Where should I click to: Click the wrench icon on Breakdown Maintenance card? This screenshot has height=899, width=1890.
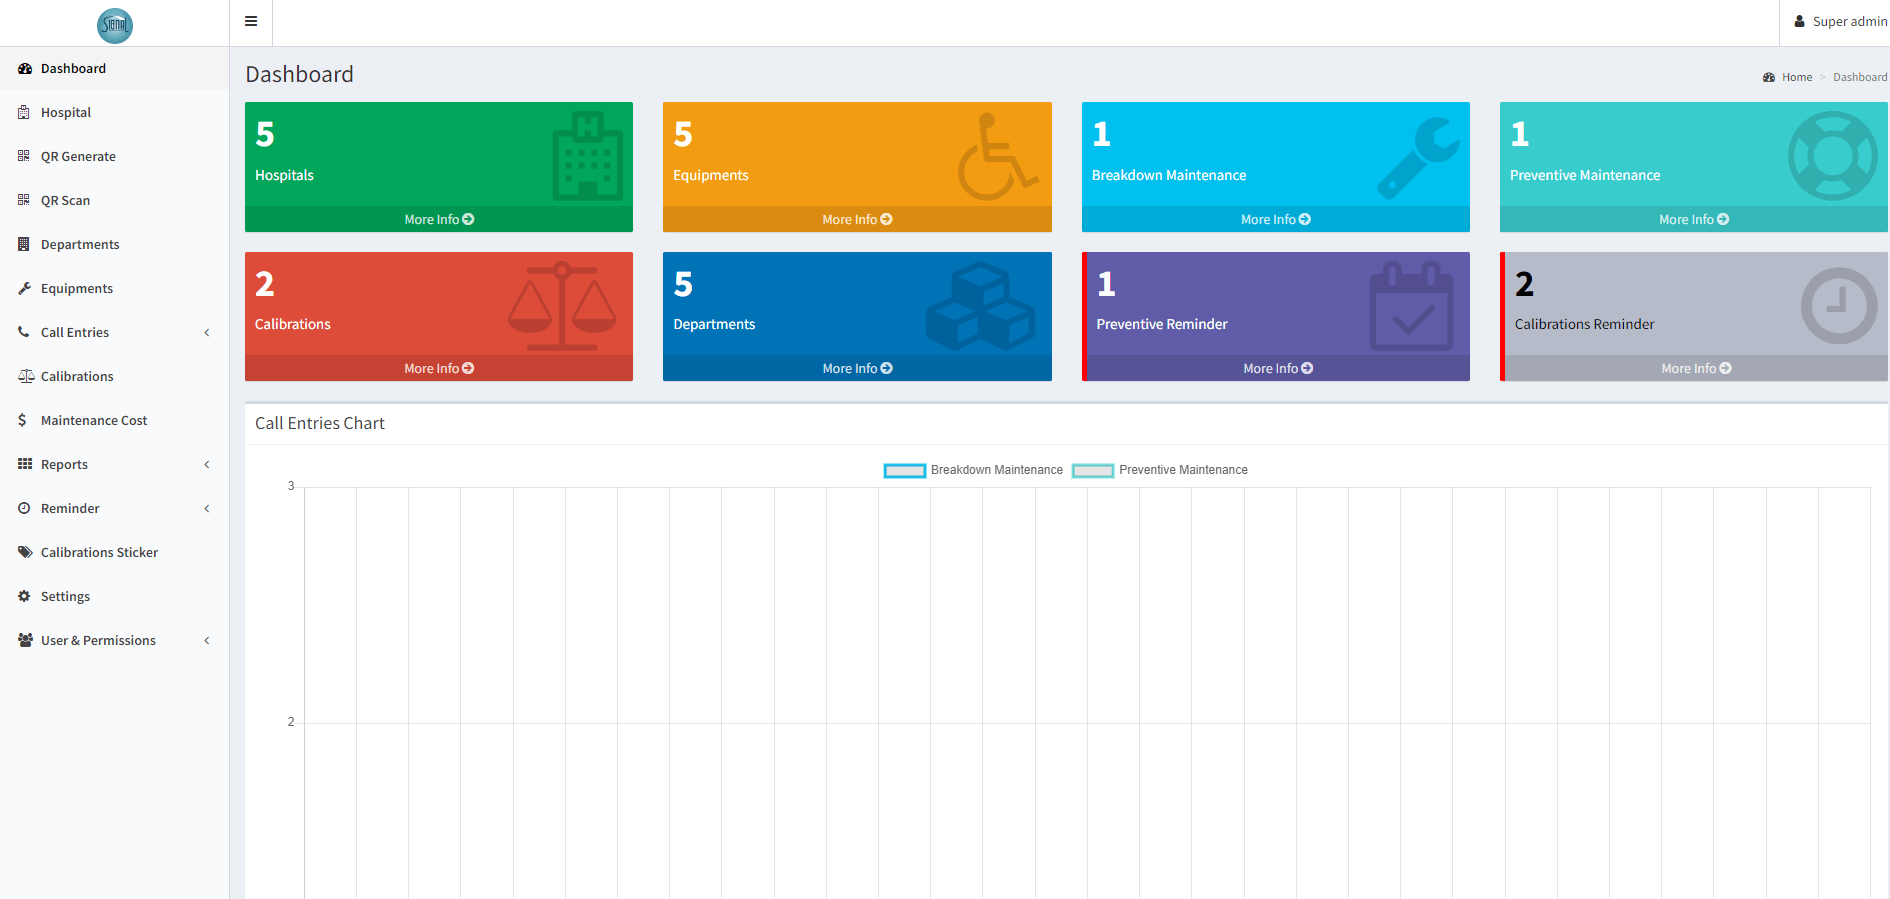(1418, 158)
